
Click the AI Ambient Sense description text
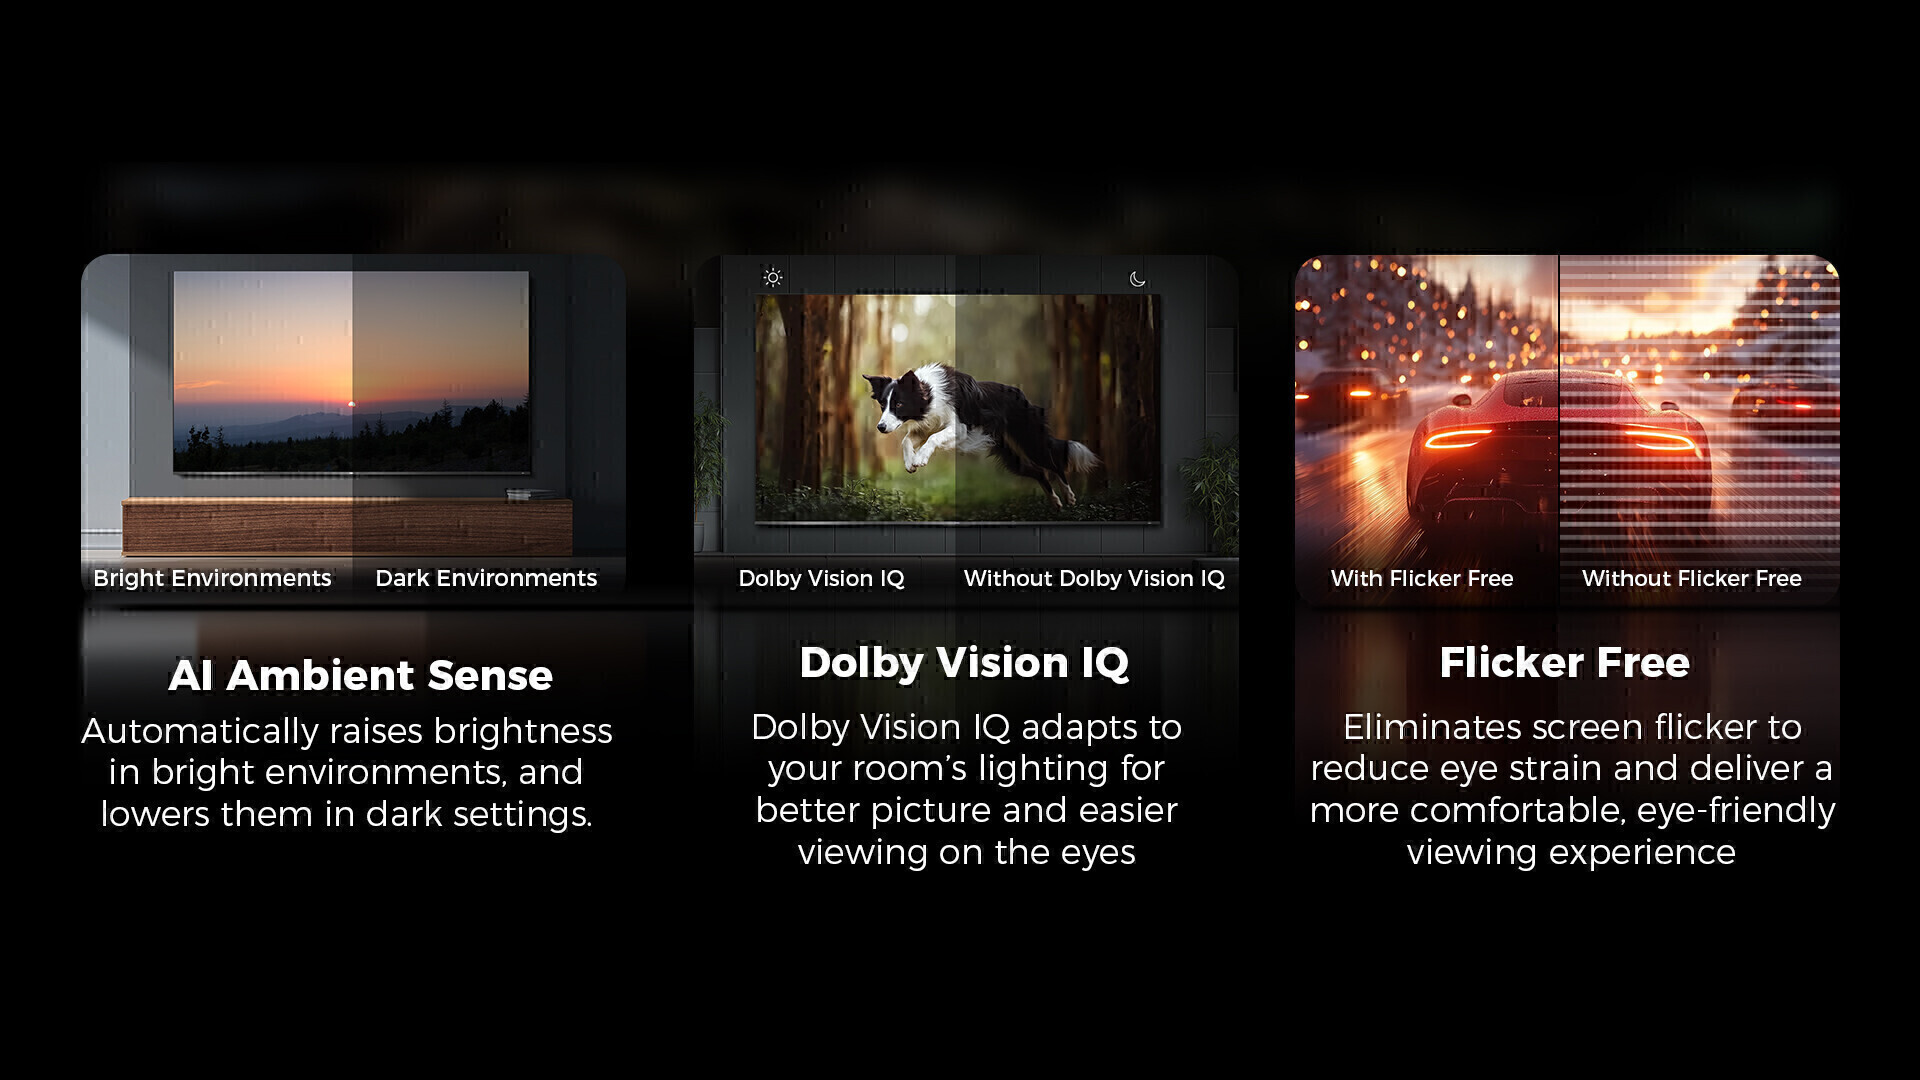click(x=347, y=772)
